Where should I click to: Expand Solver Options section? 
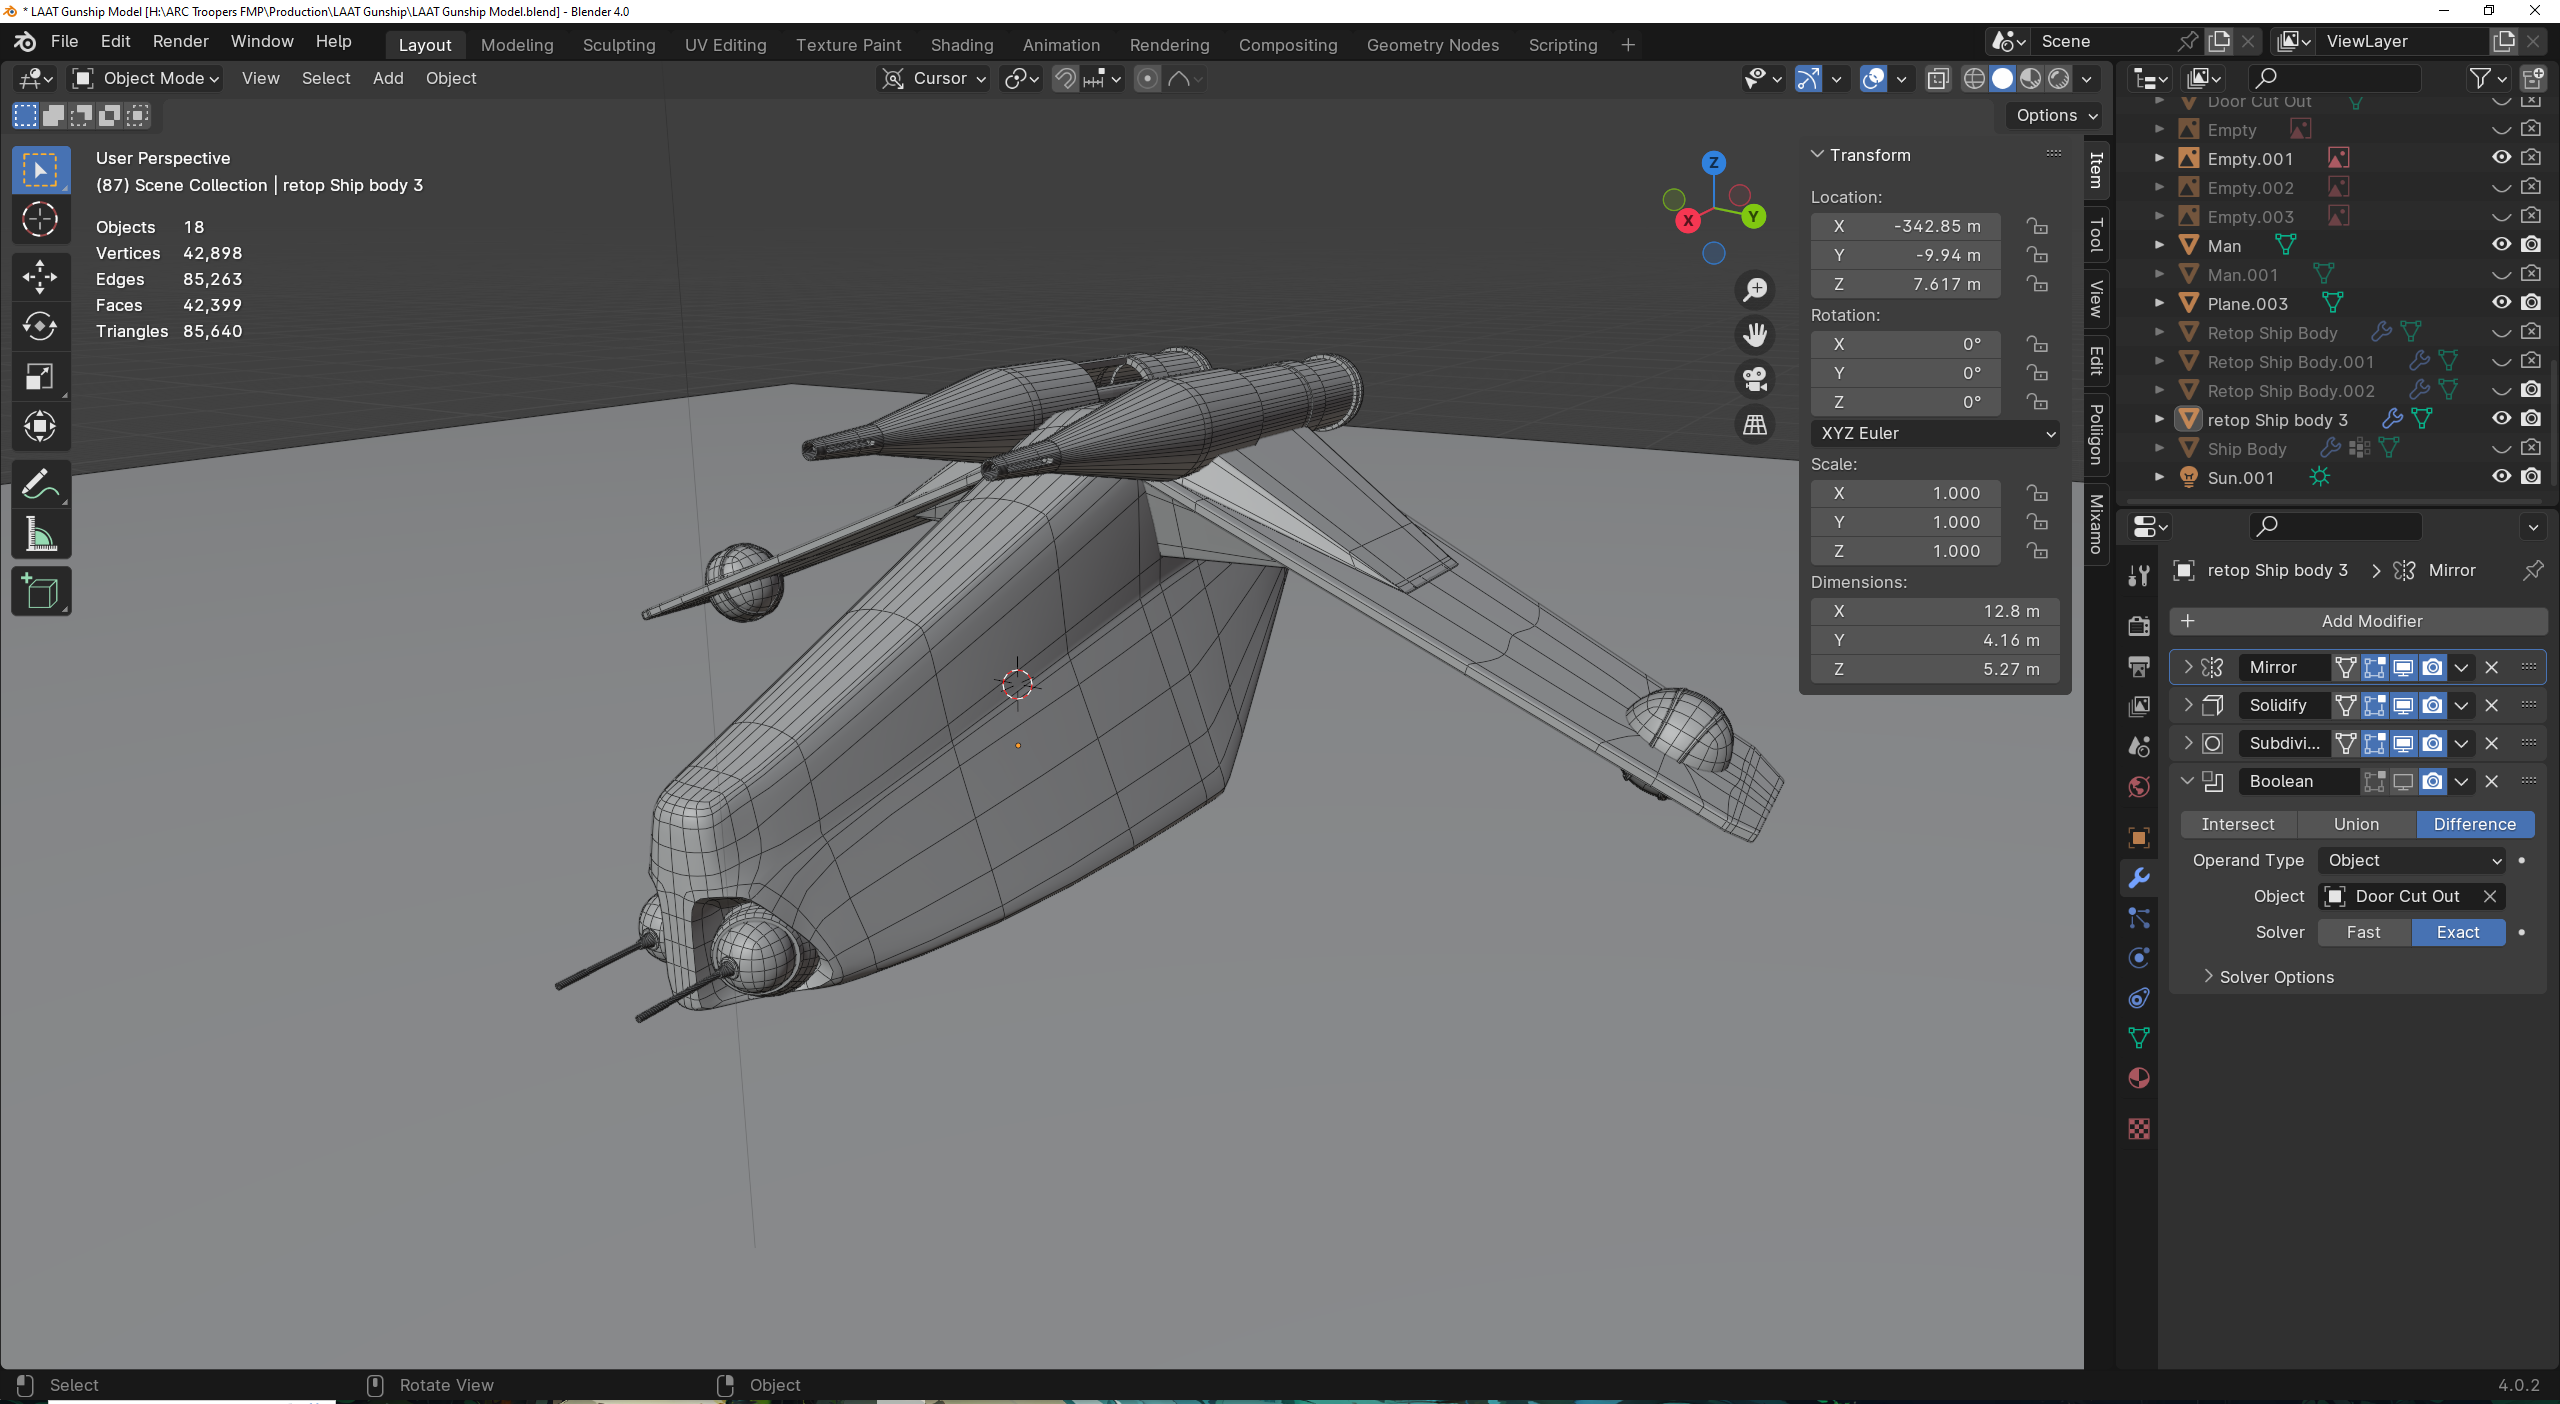point(2268,977)
